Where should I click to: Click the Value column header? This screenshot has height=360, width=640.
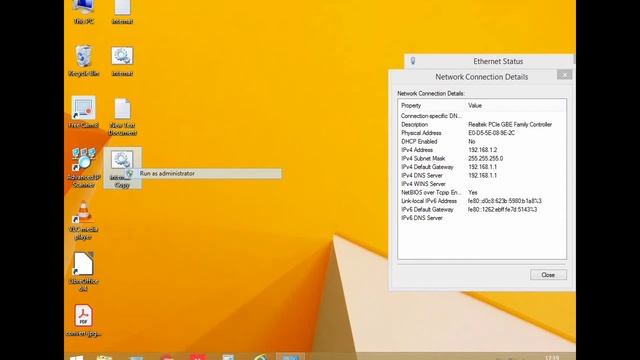coord(475,105)
